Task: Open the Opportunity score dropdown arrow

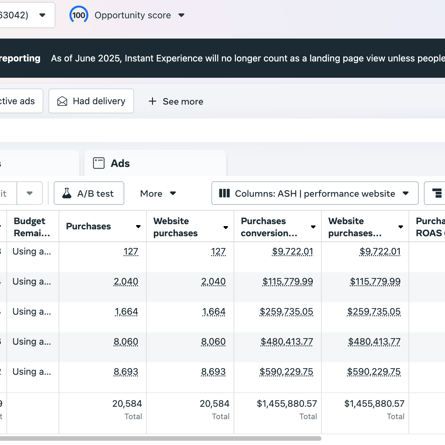Action: click(x=181, y=15)
